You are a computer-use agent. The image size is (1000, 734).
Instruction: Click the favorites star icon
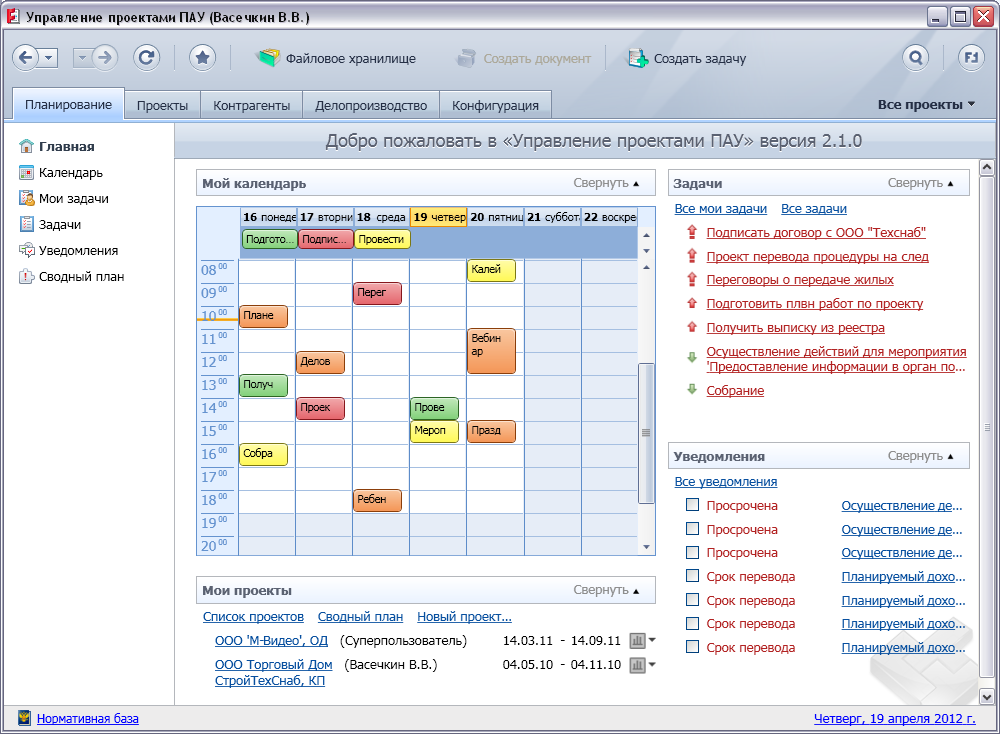(202, 58)
